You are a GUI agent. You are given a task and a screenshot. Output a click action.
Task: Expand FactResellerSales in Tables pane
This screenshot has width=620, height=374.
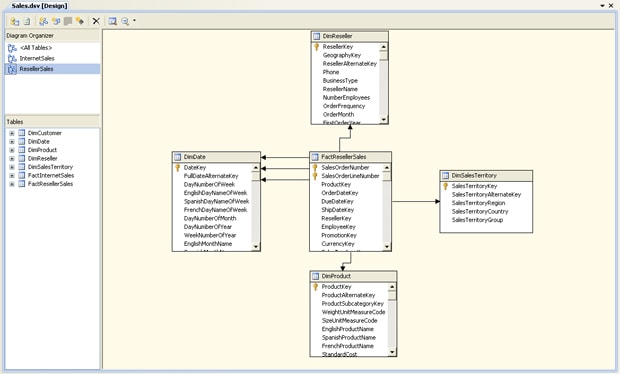pyautogui.click(x=12, y=184)
